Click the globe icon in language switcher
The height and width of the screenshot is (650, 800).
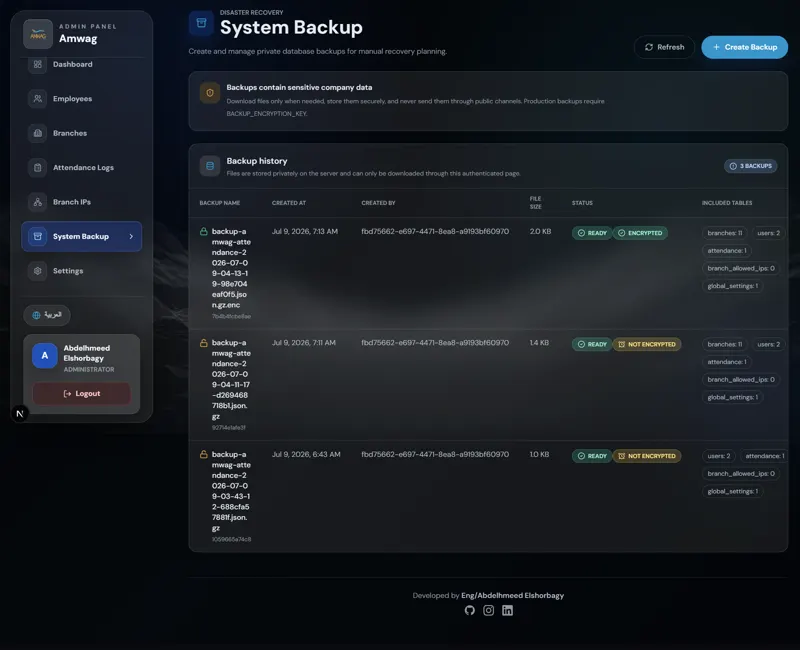pyautogui.click(x=36, y=315)
